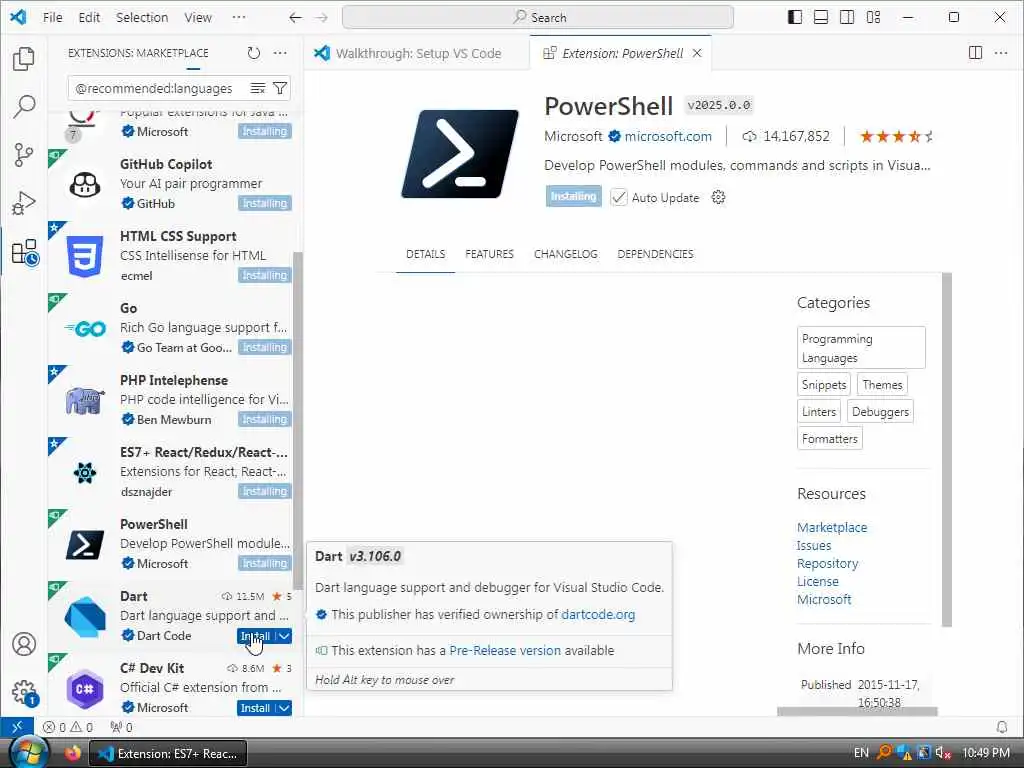Image resolution: width=1024 pixels, height=768 pixels.
Task: Switch to Walkthrough: Setup VS Code tab
Action: (417, 53)
